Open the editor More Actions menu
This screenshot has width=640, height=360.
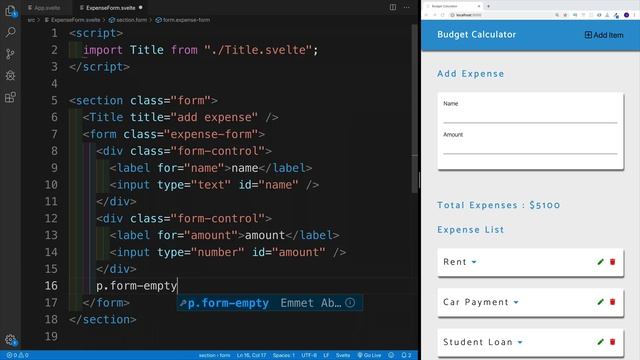[x=407, y=7]
